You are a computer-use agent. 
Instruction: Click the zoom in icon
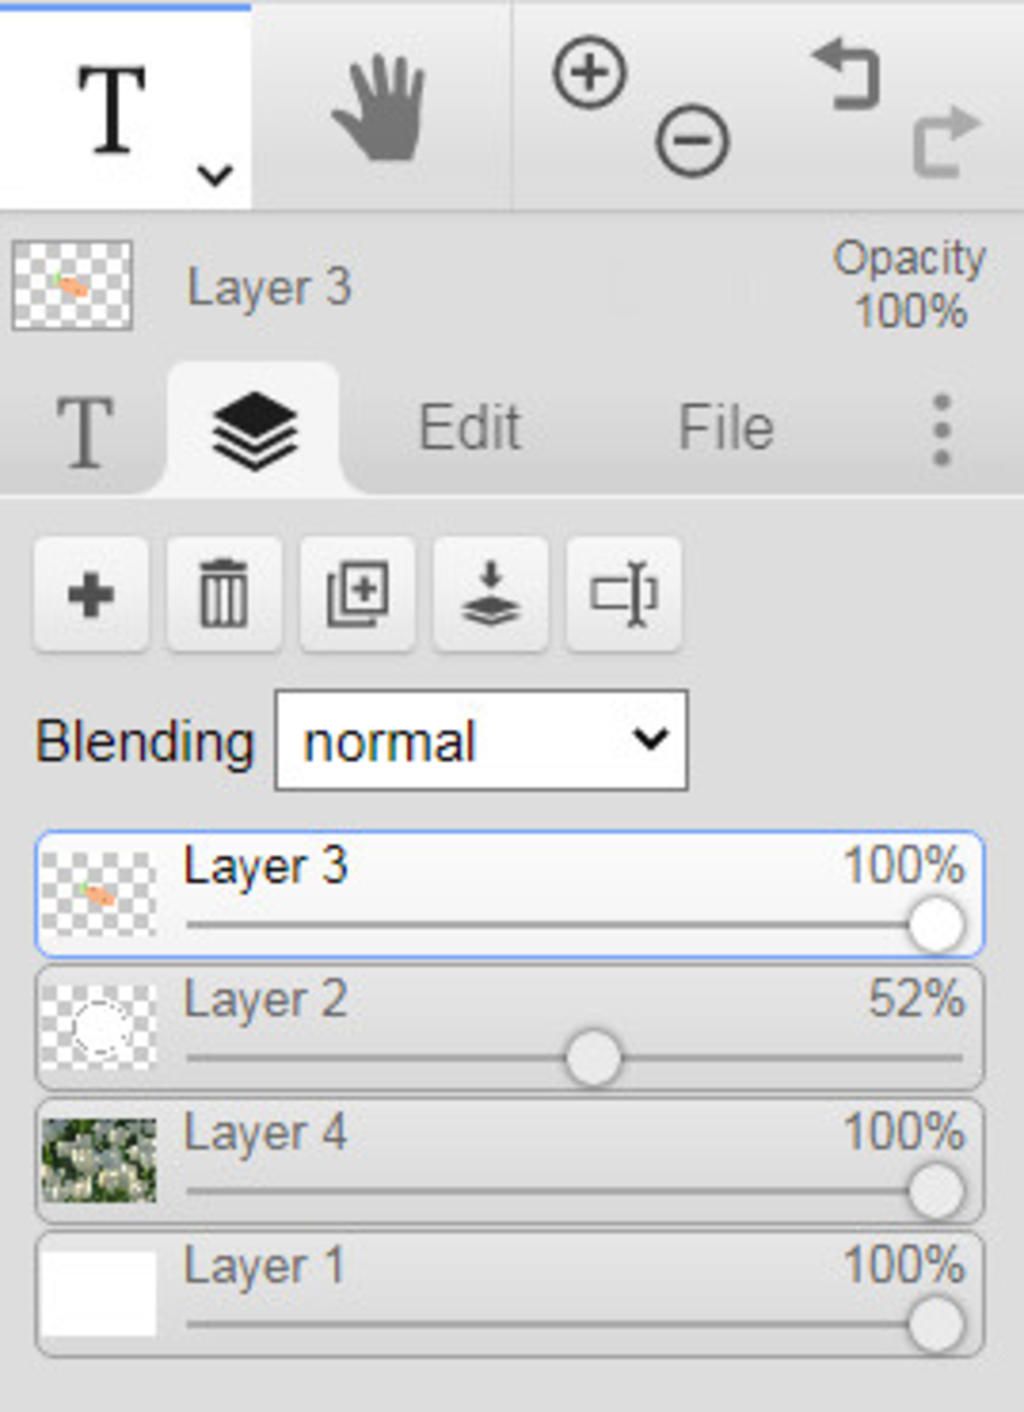(590, 73)
